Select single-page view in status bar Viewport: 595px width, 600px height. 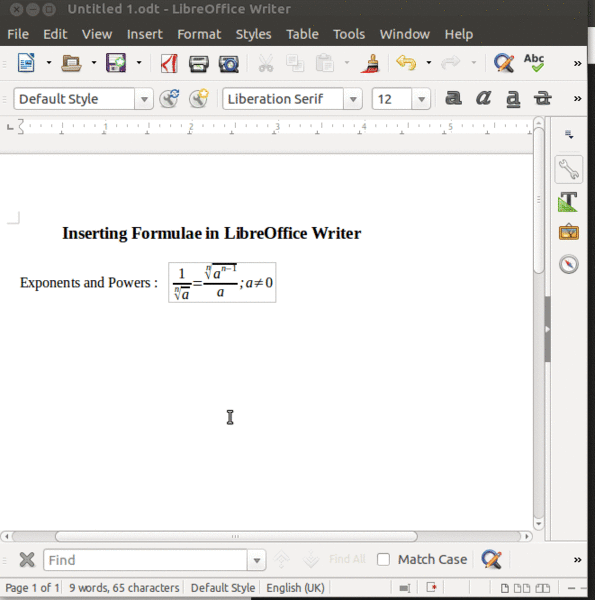pyautogui.click(x=505, y=588)
